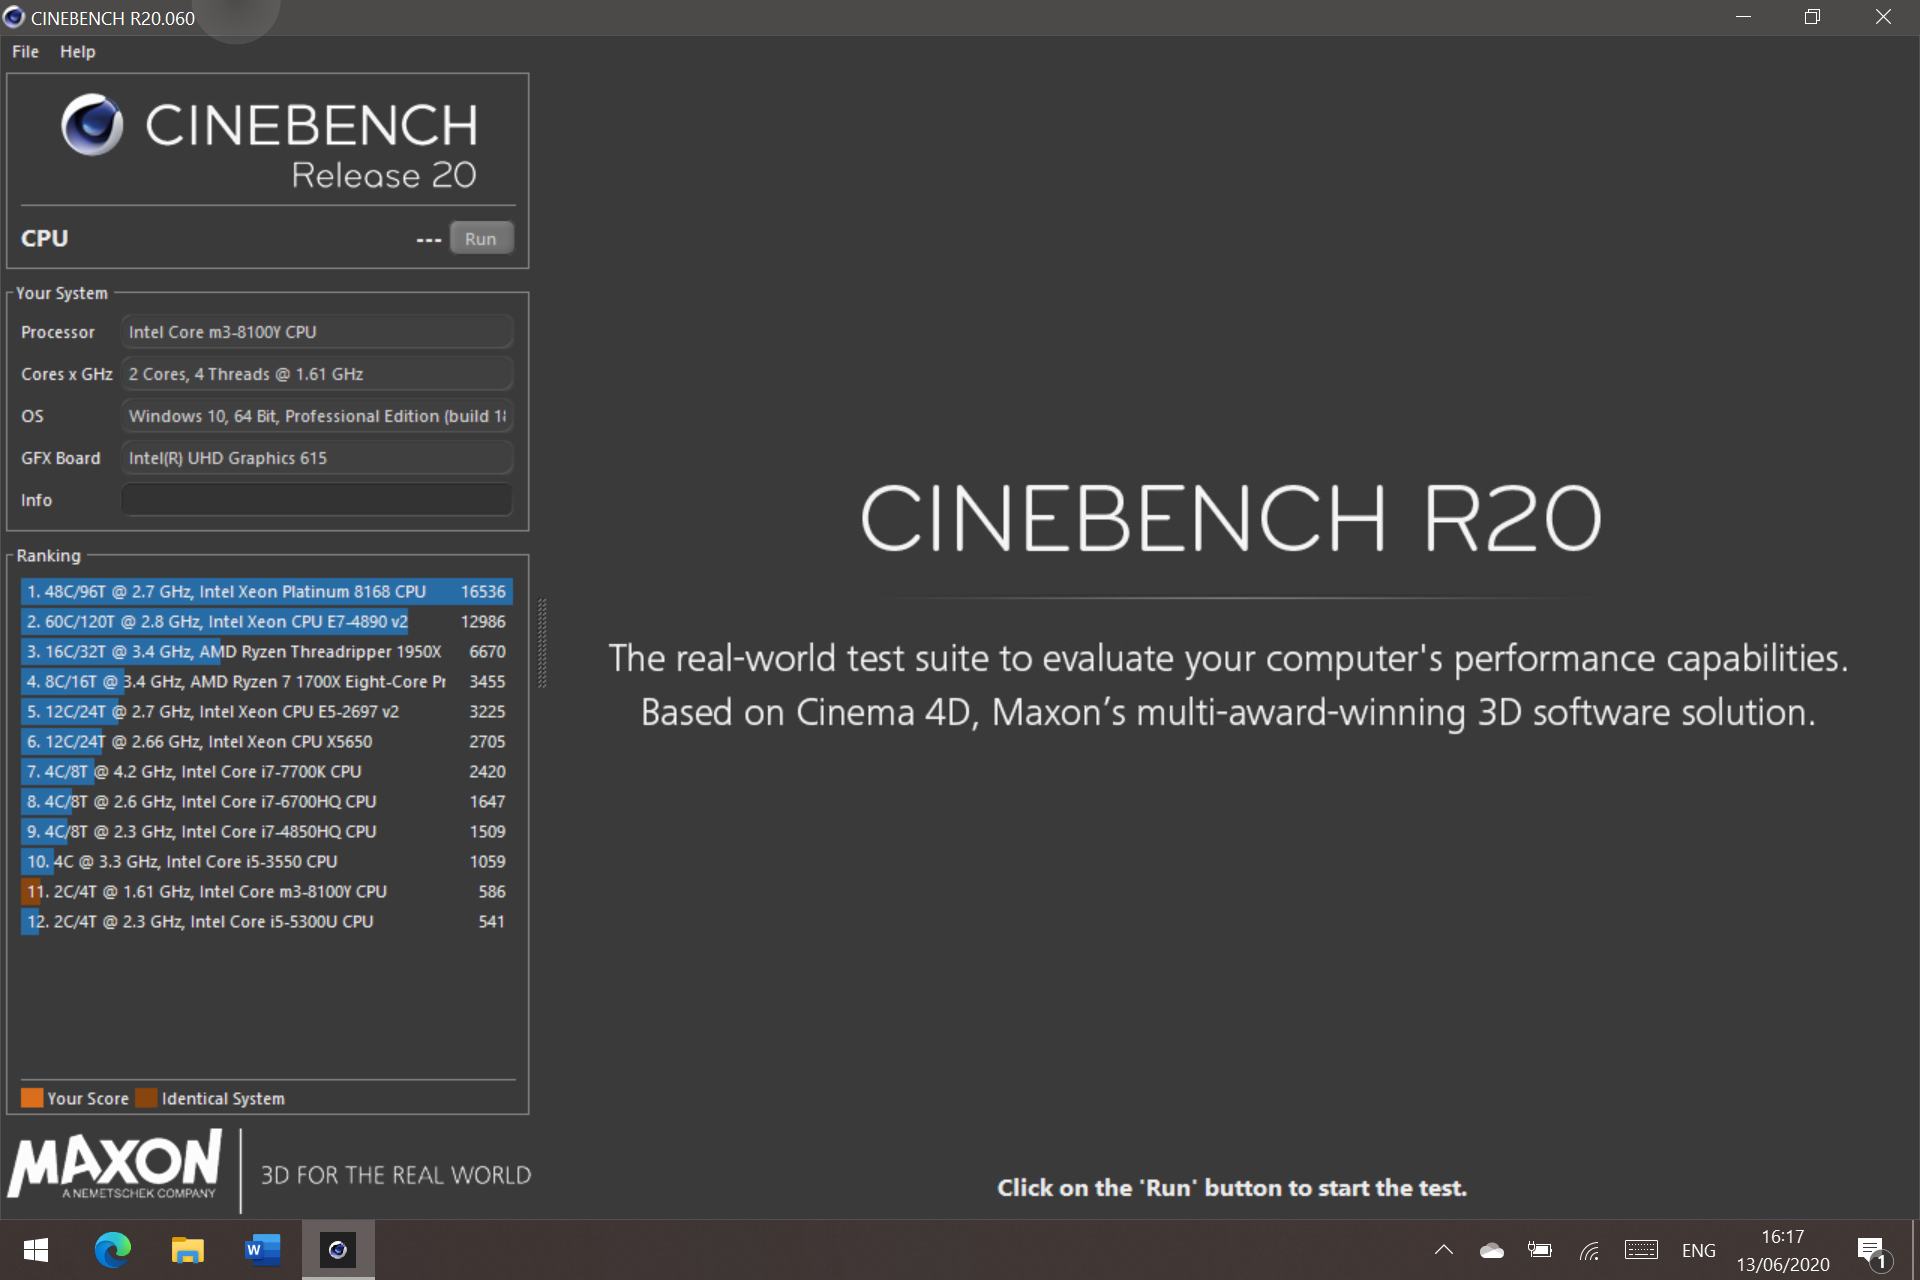Click the Cinebench logo sphere icon
This screenshot has height=1280, width=1920.
click(92, 125)
